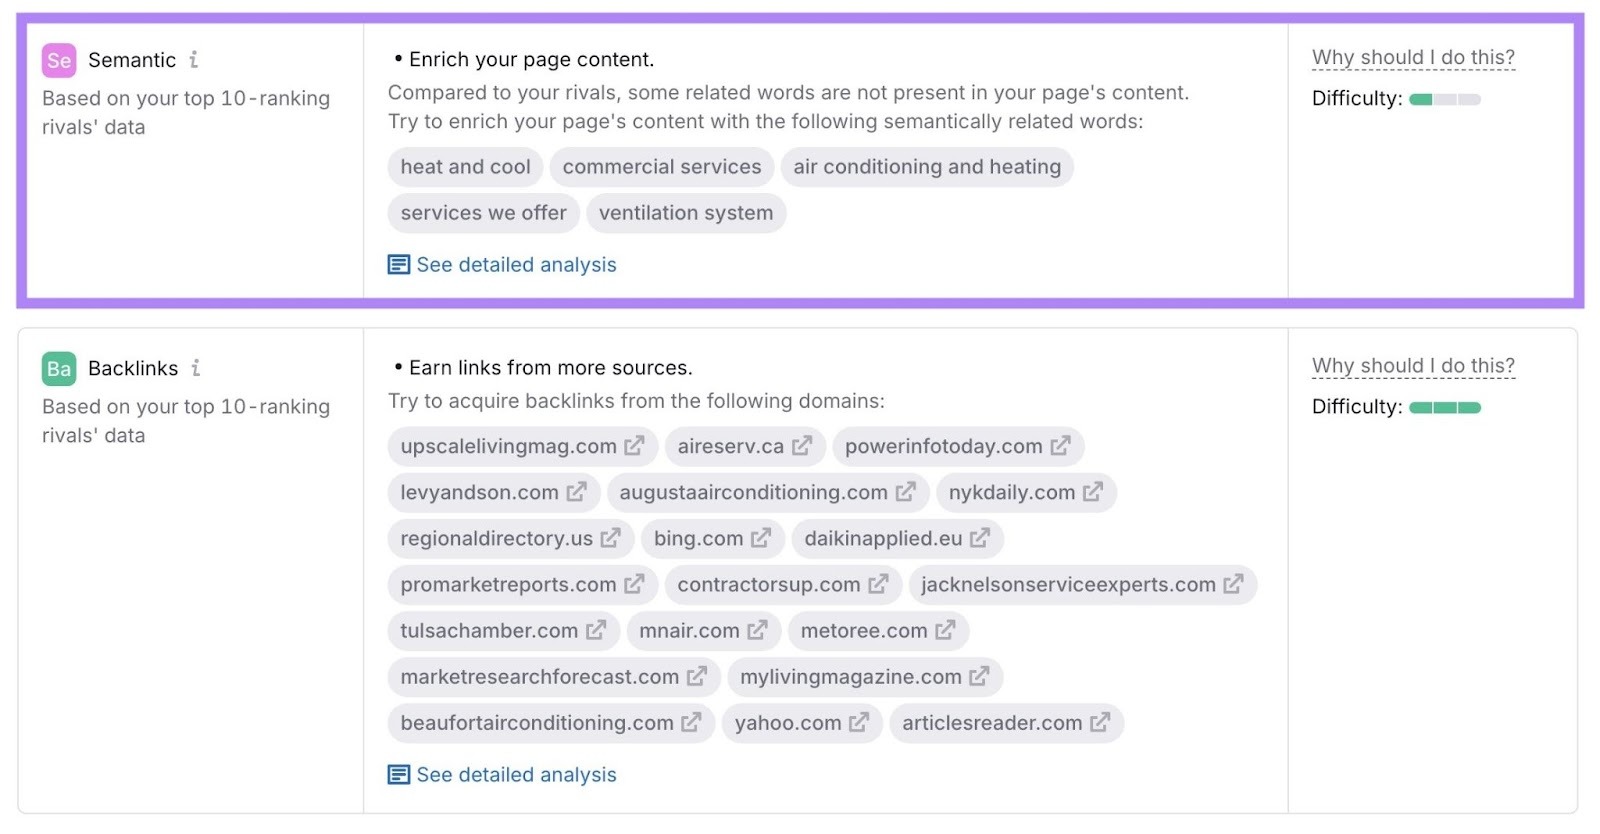
Task: Click the green "Ba" Backlinks badge icon
Action: (57, 368)
